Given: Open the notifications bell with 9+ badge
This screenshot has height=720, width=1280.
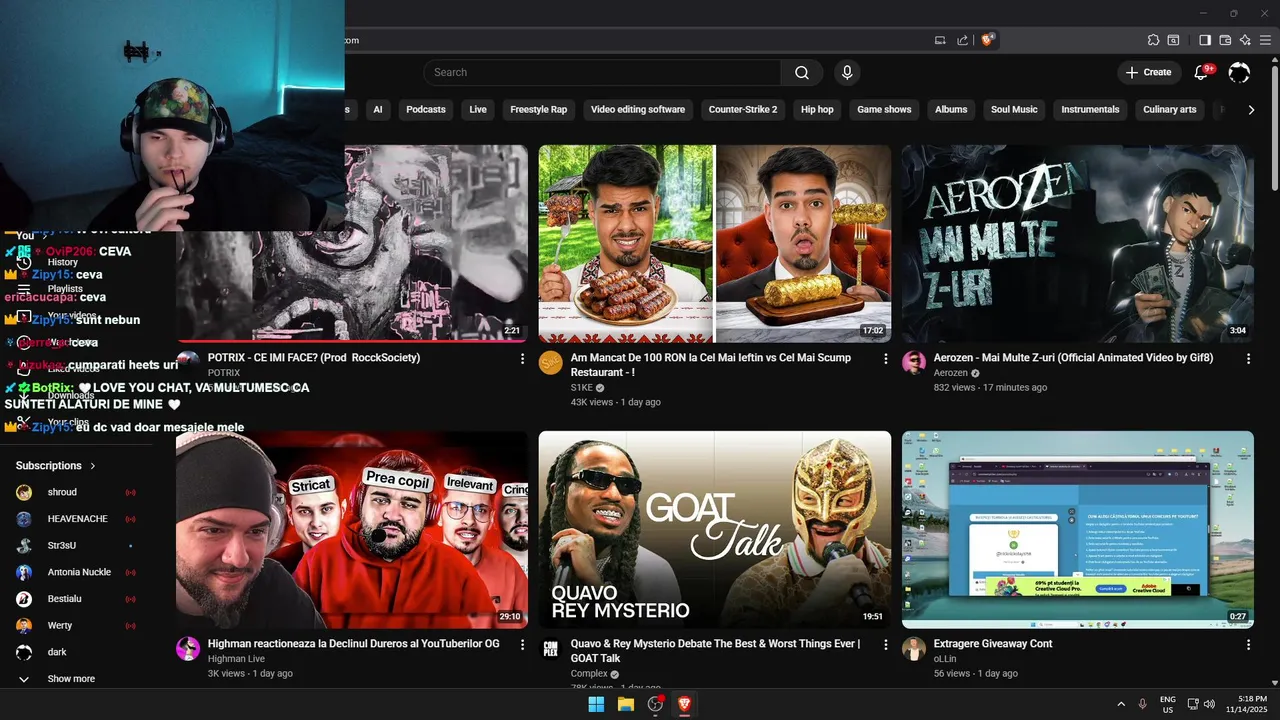Looking at the screenshot, I should [1203, 72].
